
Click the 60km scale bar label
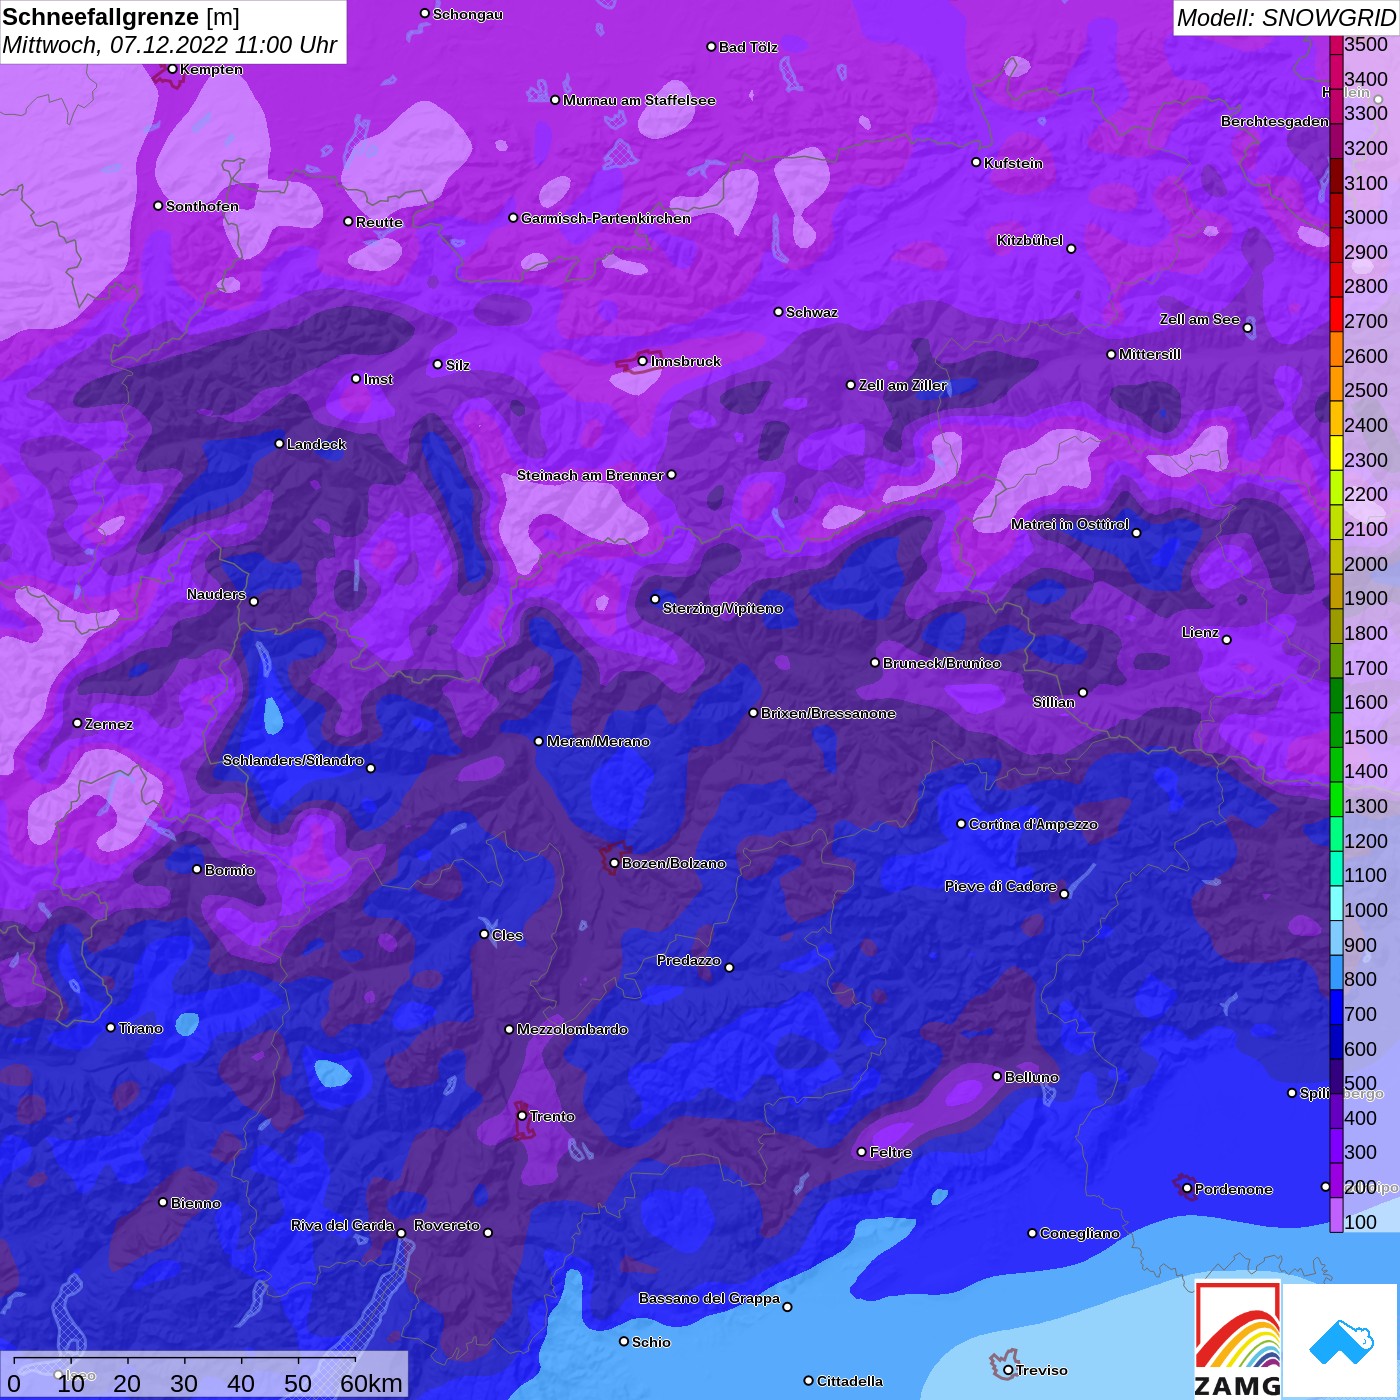[371, 1383]
